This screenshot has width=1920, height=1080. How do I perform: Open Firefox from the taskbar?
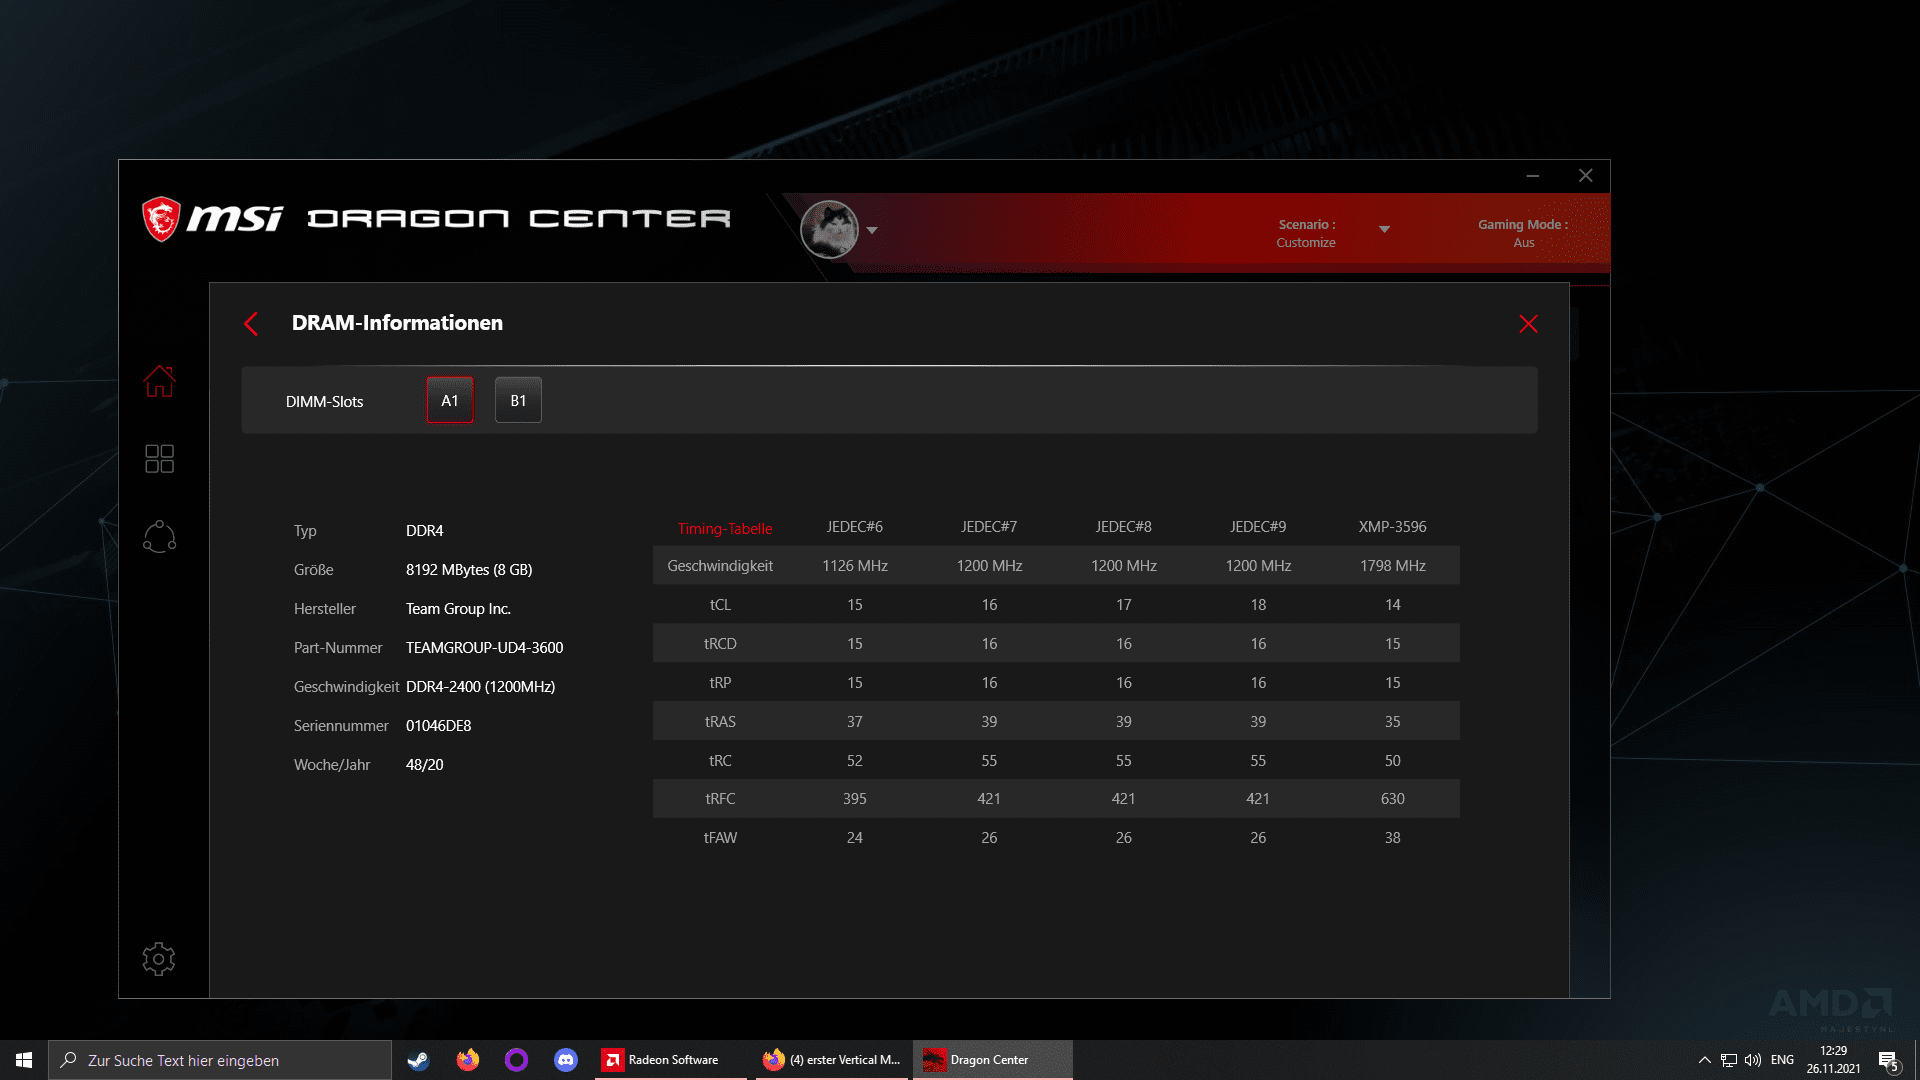point(467,1060)
